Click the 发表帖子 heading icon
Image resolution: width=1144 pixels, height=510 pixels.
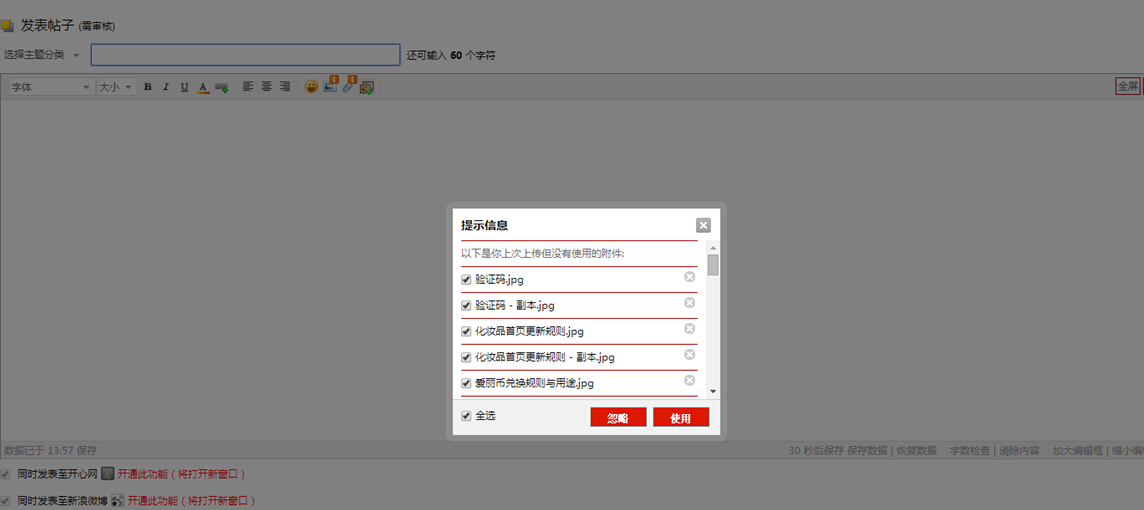7,26
